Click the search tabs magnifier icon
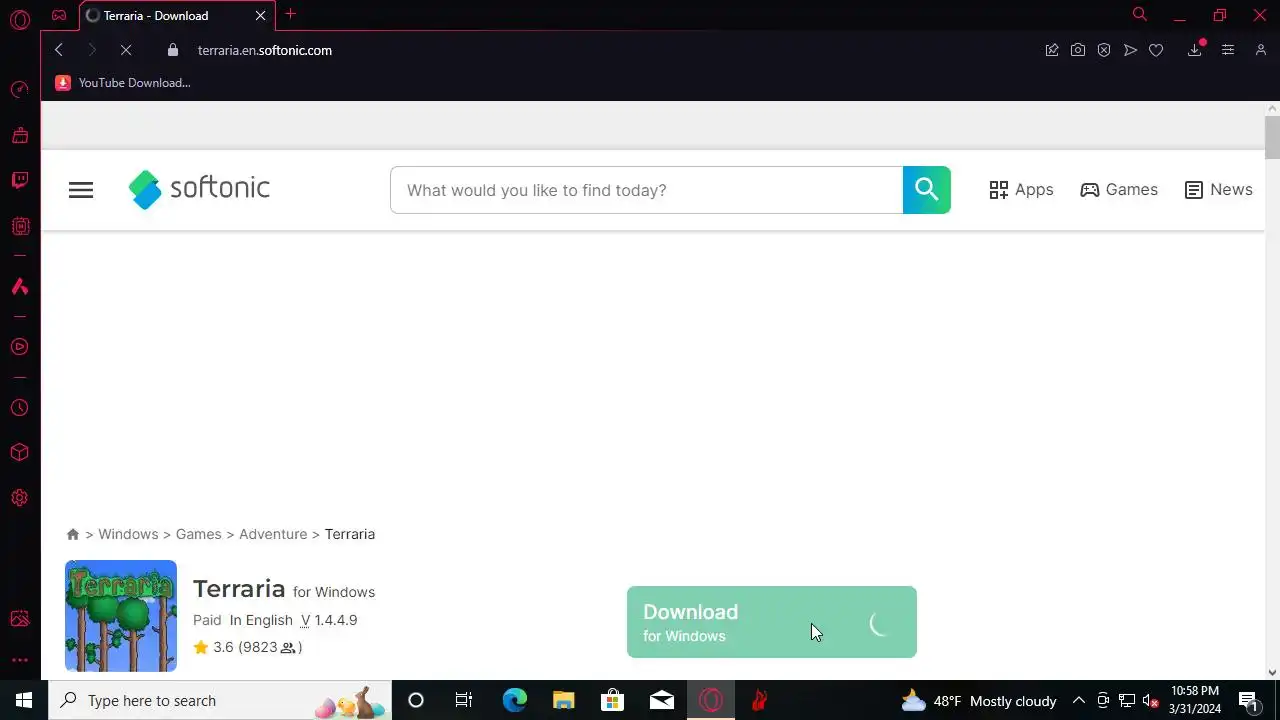The image size is (1280, 720). pyautogui.click(x=1139, y=14)
